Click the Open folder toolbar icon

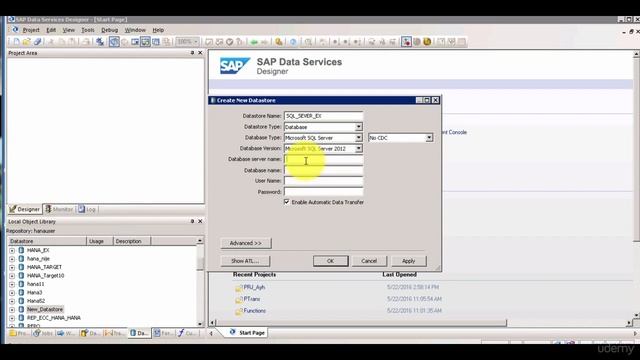[27, 42]
